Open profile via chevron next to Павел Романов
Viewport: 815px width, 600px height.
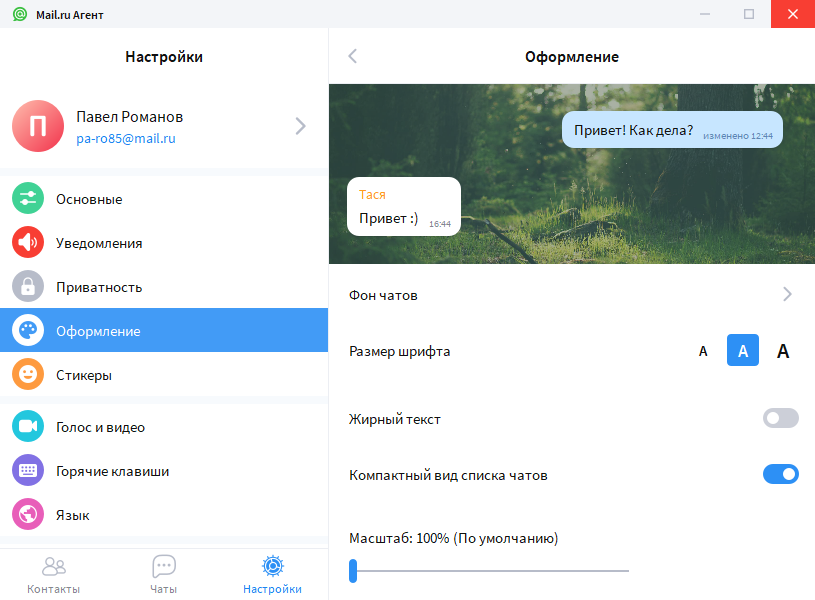tap(300, 126)
